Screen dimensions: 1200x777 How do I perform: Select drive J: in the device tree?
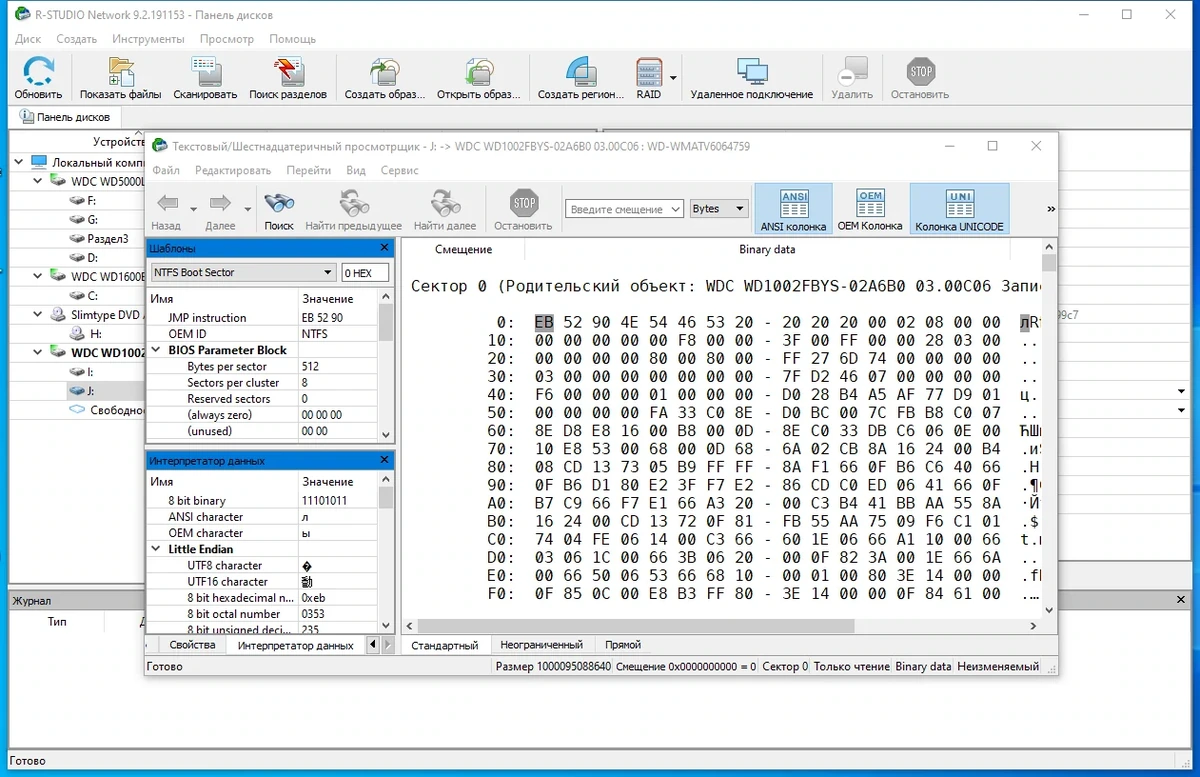81,390
